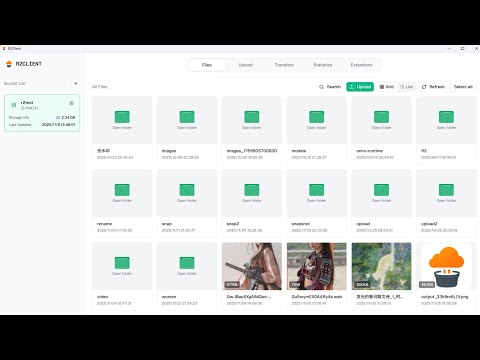Image resolution: width=480 pixels, height=360 pixels.
Task: Click the 'All Files' breadcrumb text
Action: coord(100,87)
